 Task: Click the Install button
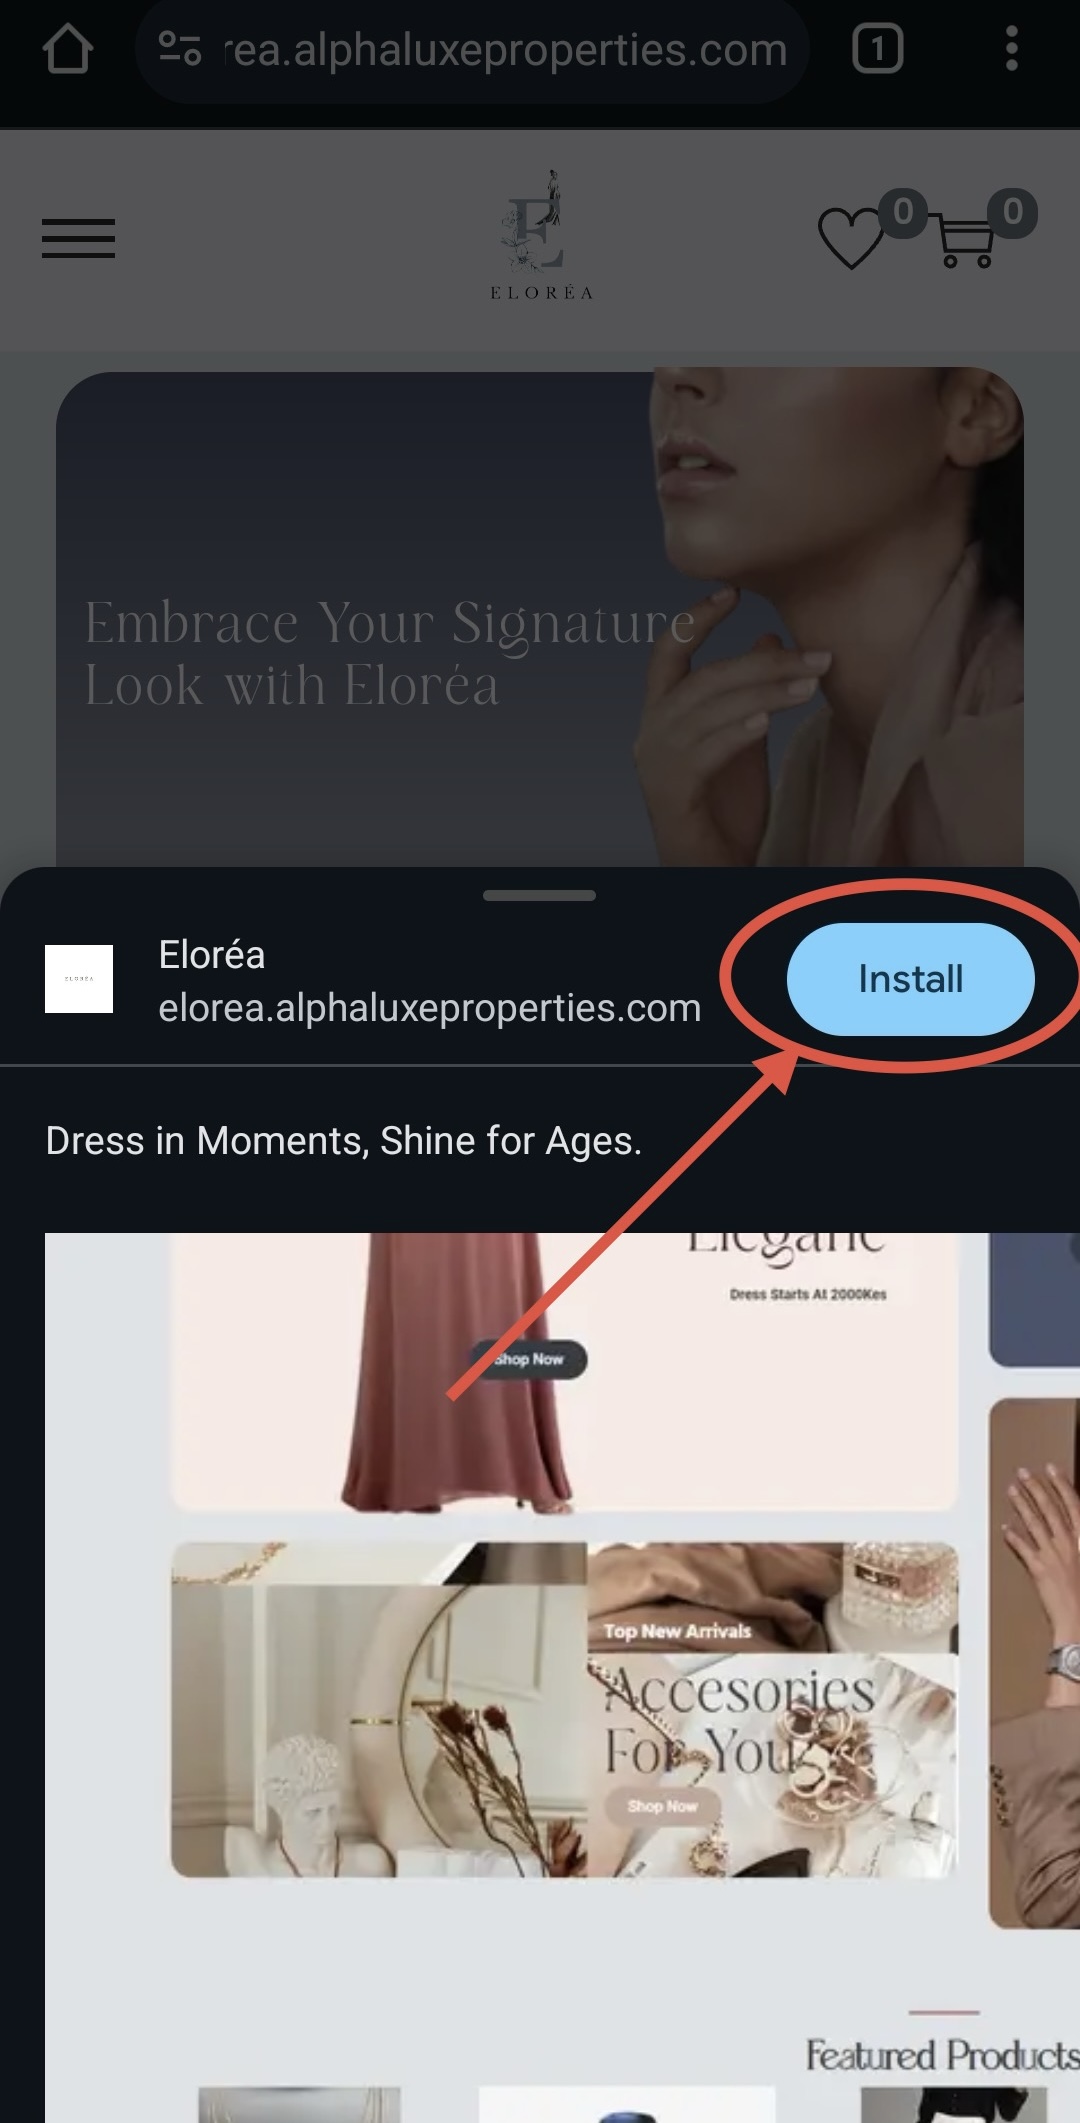910,979
